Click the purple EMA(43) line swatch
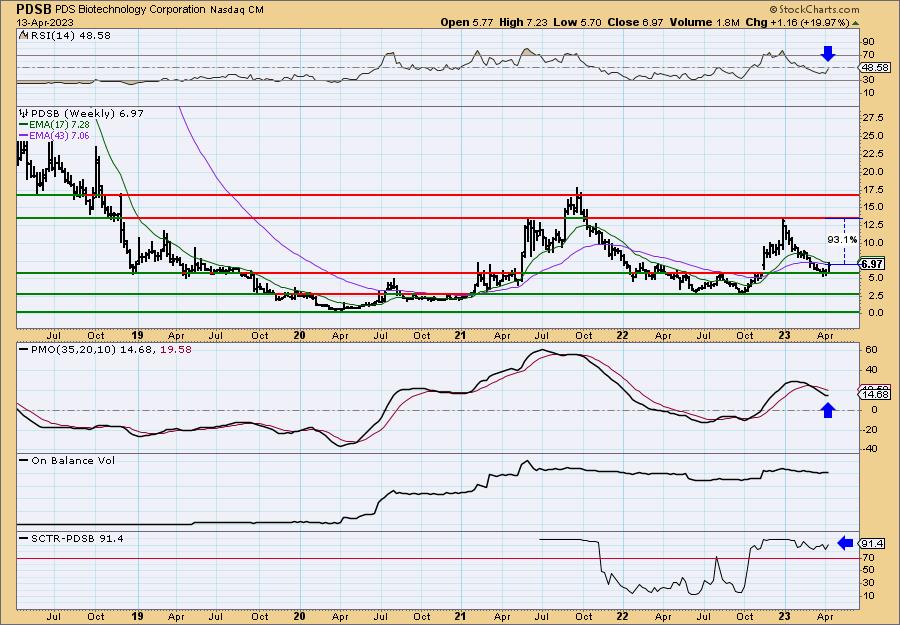Screen dimensions: 900x625 coord(24,135)
